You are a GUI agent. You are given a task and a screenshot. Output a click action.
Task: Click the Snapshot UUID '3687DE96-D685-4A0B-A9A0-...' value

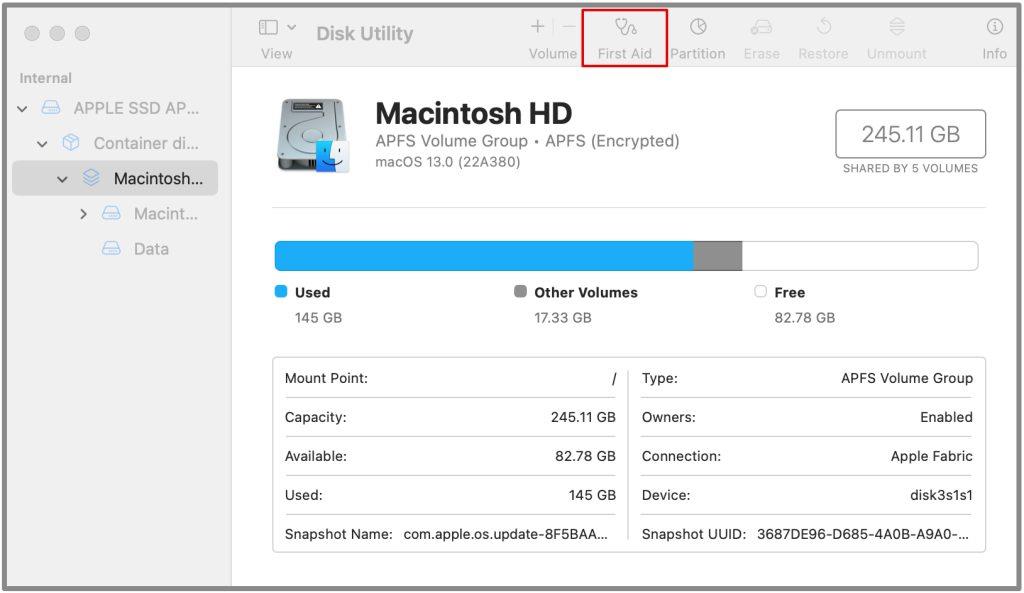click(x=863, y=534)
